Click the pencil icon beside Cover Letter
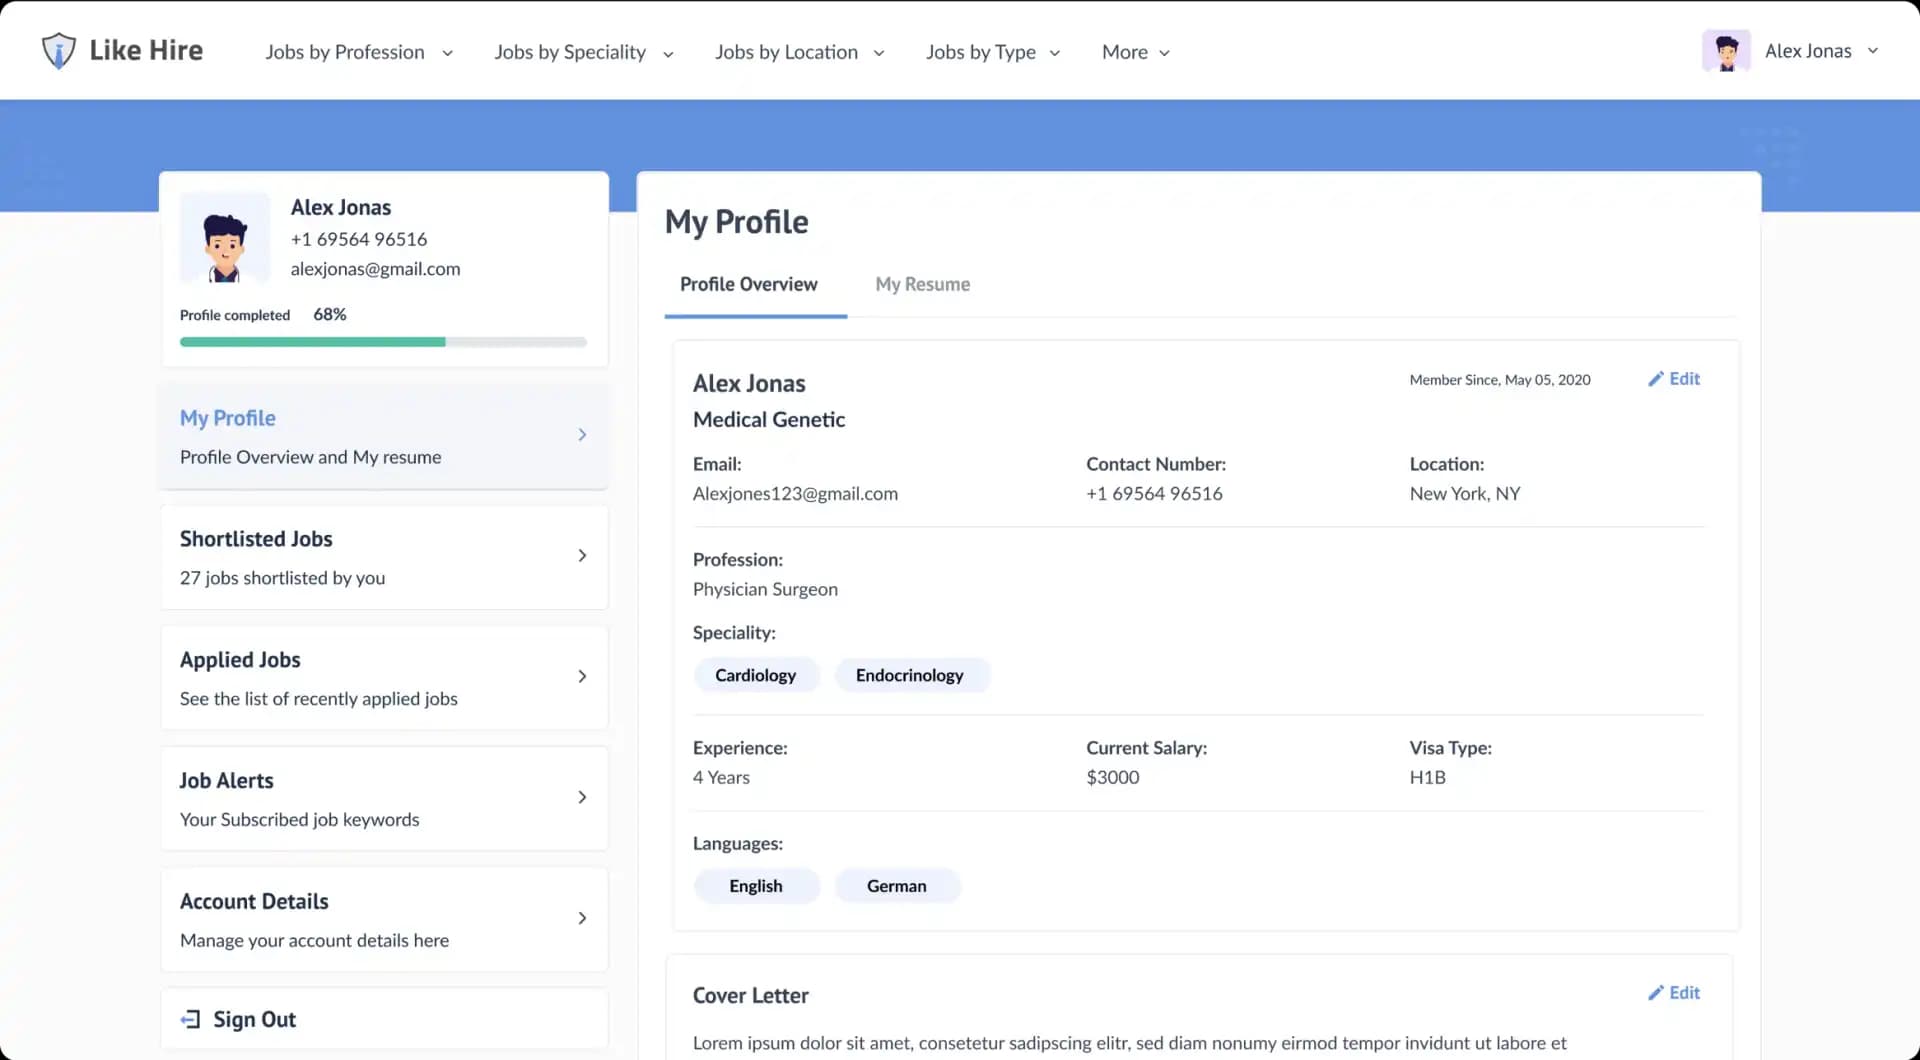This screenshot has width=1920, height=1060. (1656, 993)
